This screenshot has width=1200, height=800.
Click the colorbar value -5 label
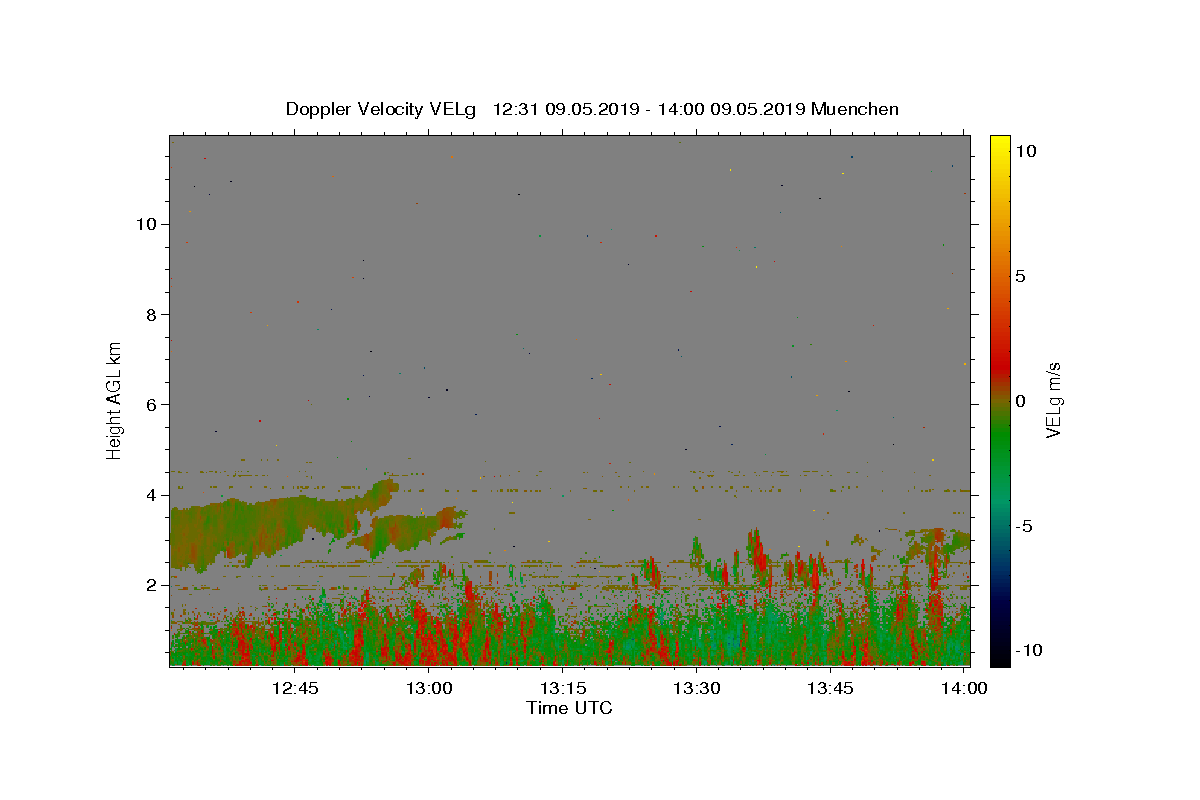[x=1024, y=526]
